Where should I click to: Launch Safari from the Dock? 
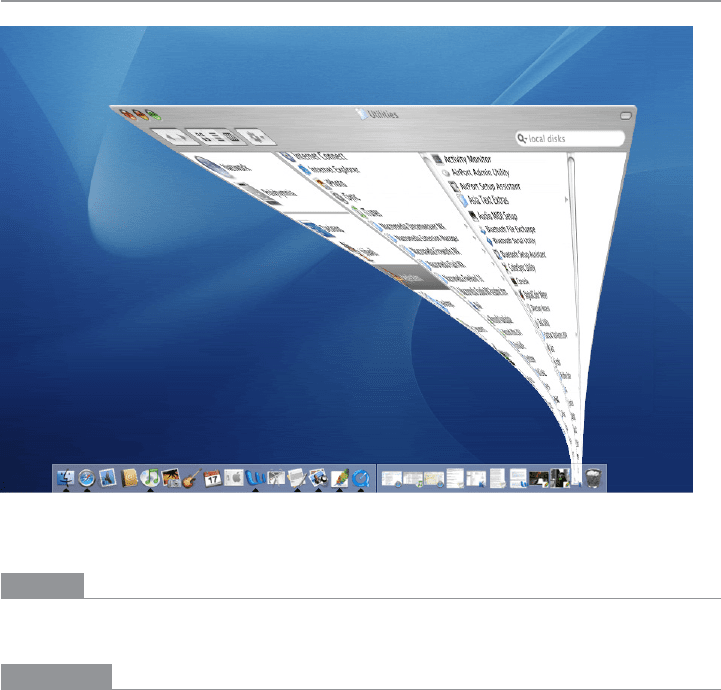86,478
